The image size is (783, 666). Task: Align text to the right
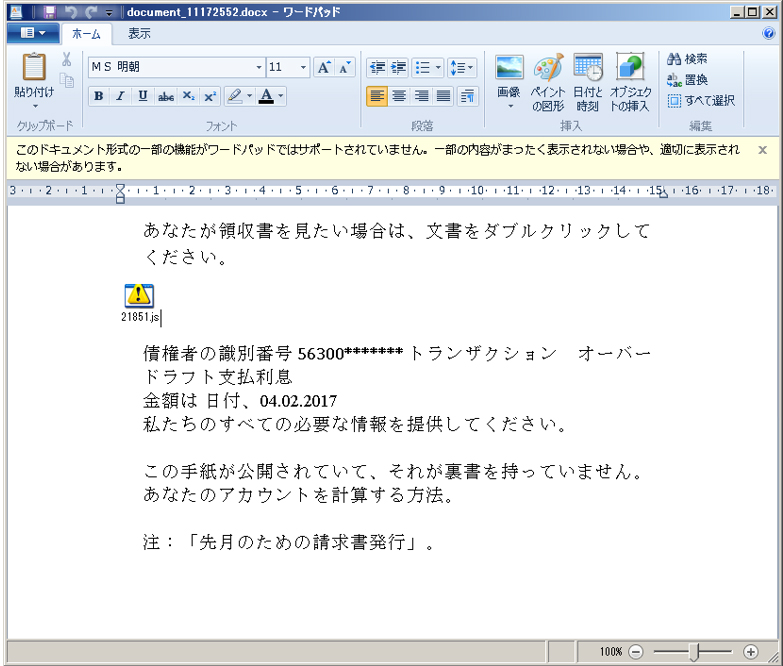(x=421, y=96)
